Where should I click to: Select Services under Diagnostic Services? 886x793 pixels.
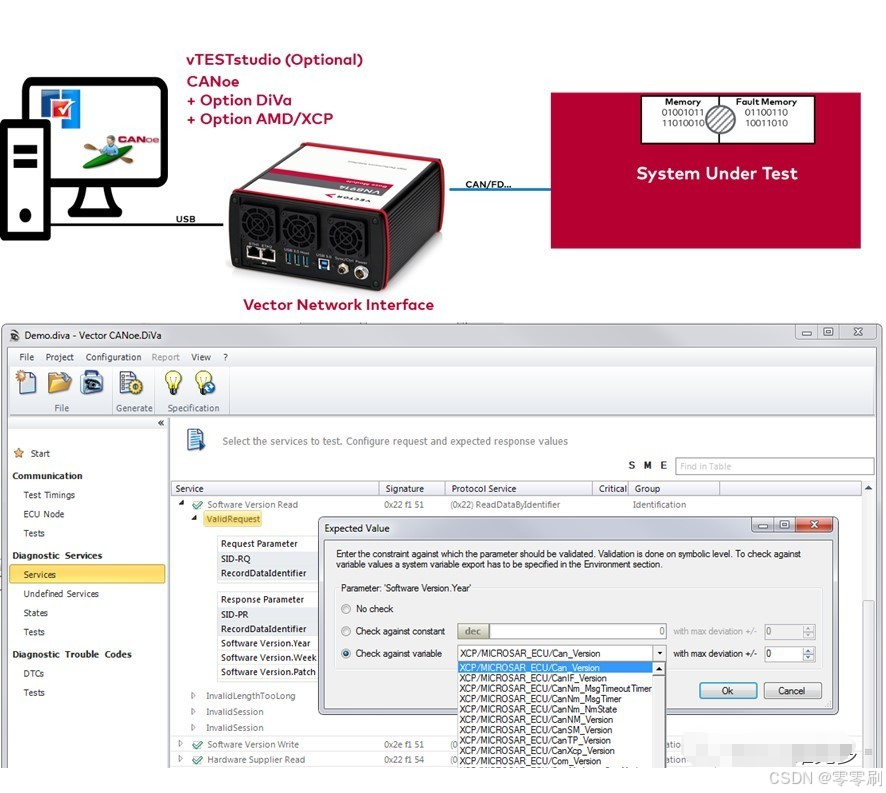pos(87,574)
